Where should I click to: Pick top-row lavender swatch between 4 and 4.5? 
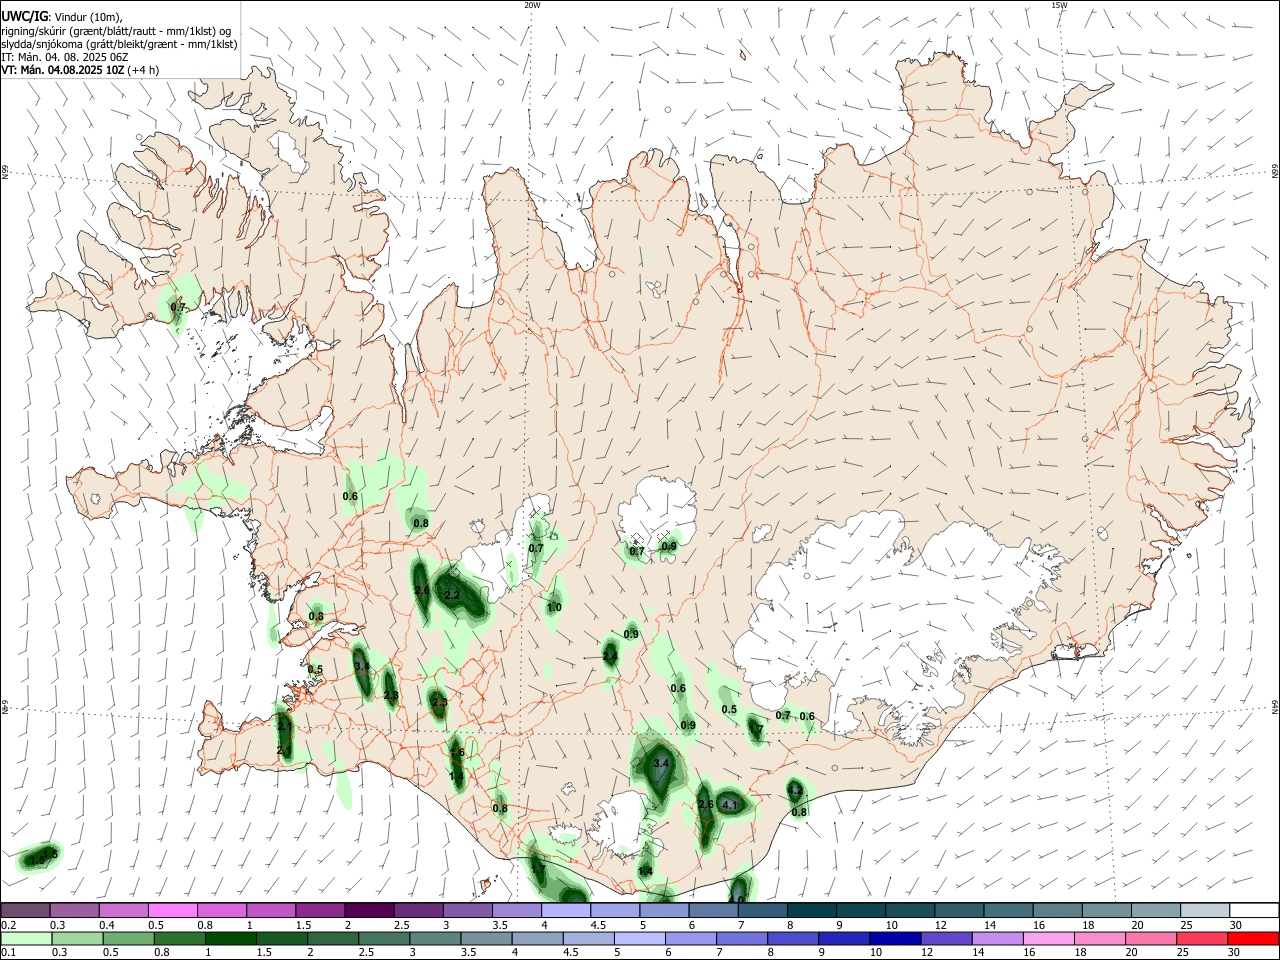[565, 910]
